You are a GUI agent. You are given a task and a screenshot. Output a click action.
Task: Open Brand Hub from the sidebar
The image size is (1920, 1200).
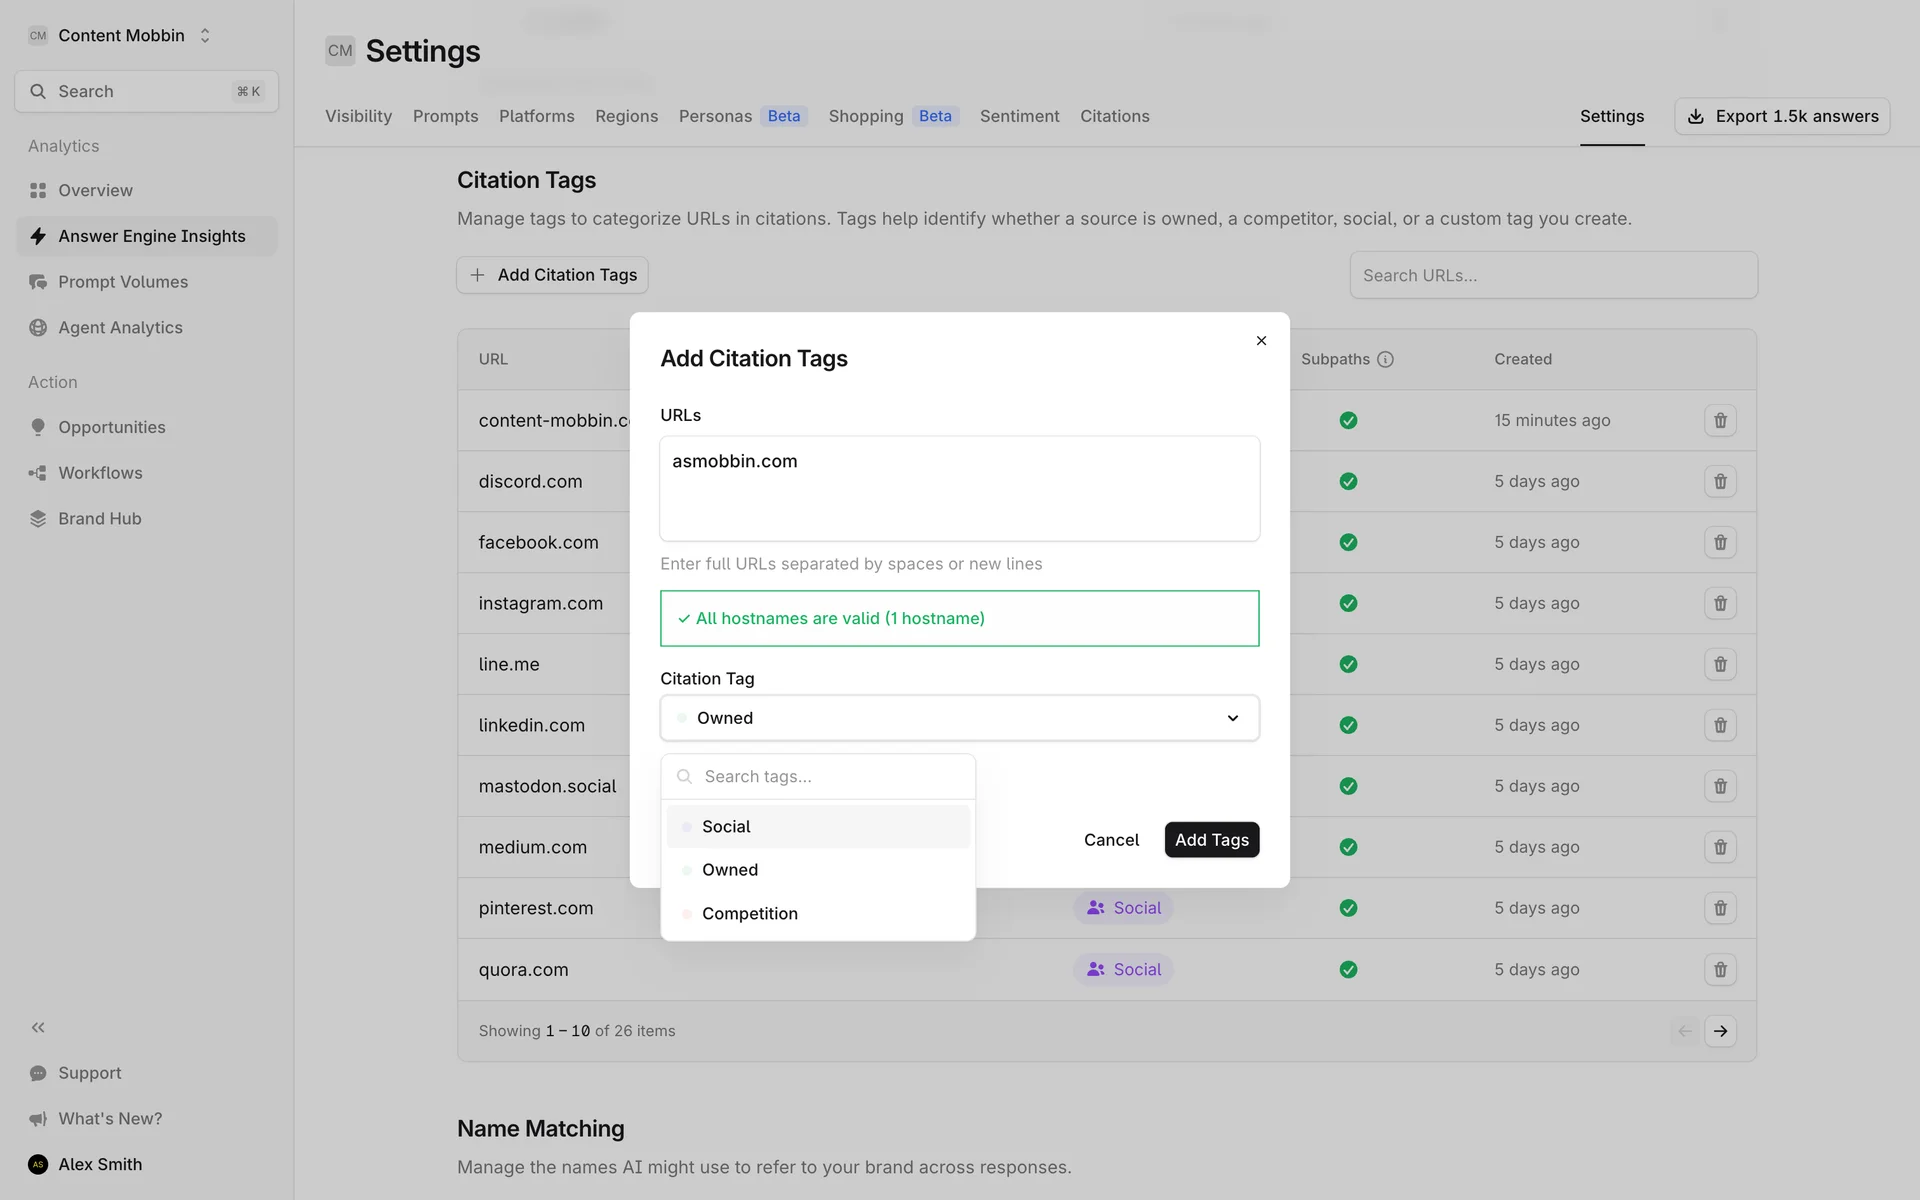(99, 518)
